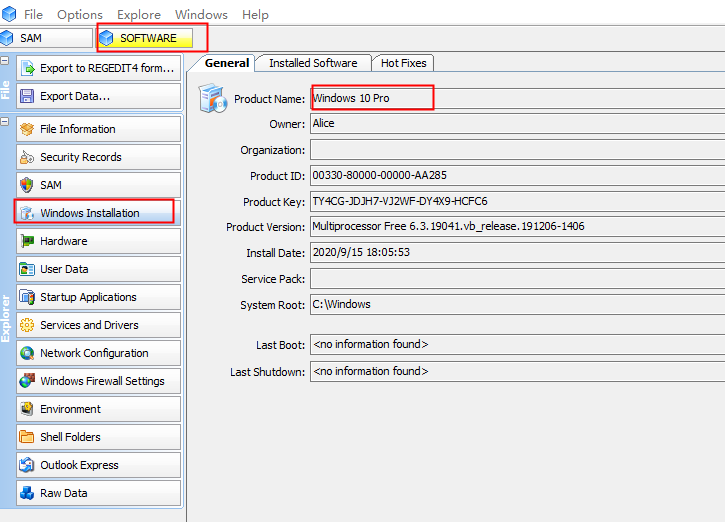Click the SOFTWARE hive tab cube icon
This screenshot has width=725, height=522.
106,38
